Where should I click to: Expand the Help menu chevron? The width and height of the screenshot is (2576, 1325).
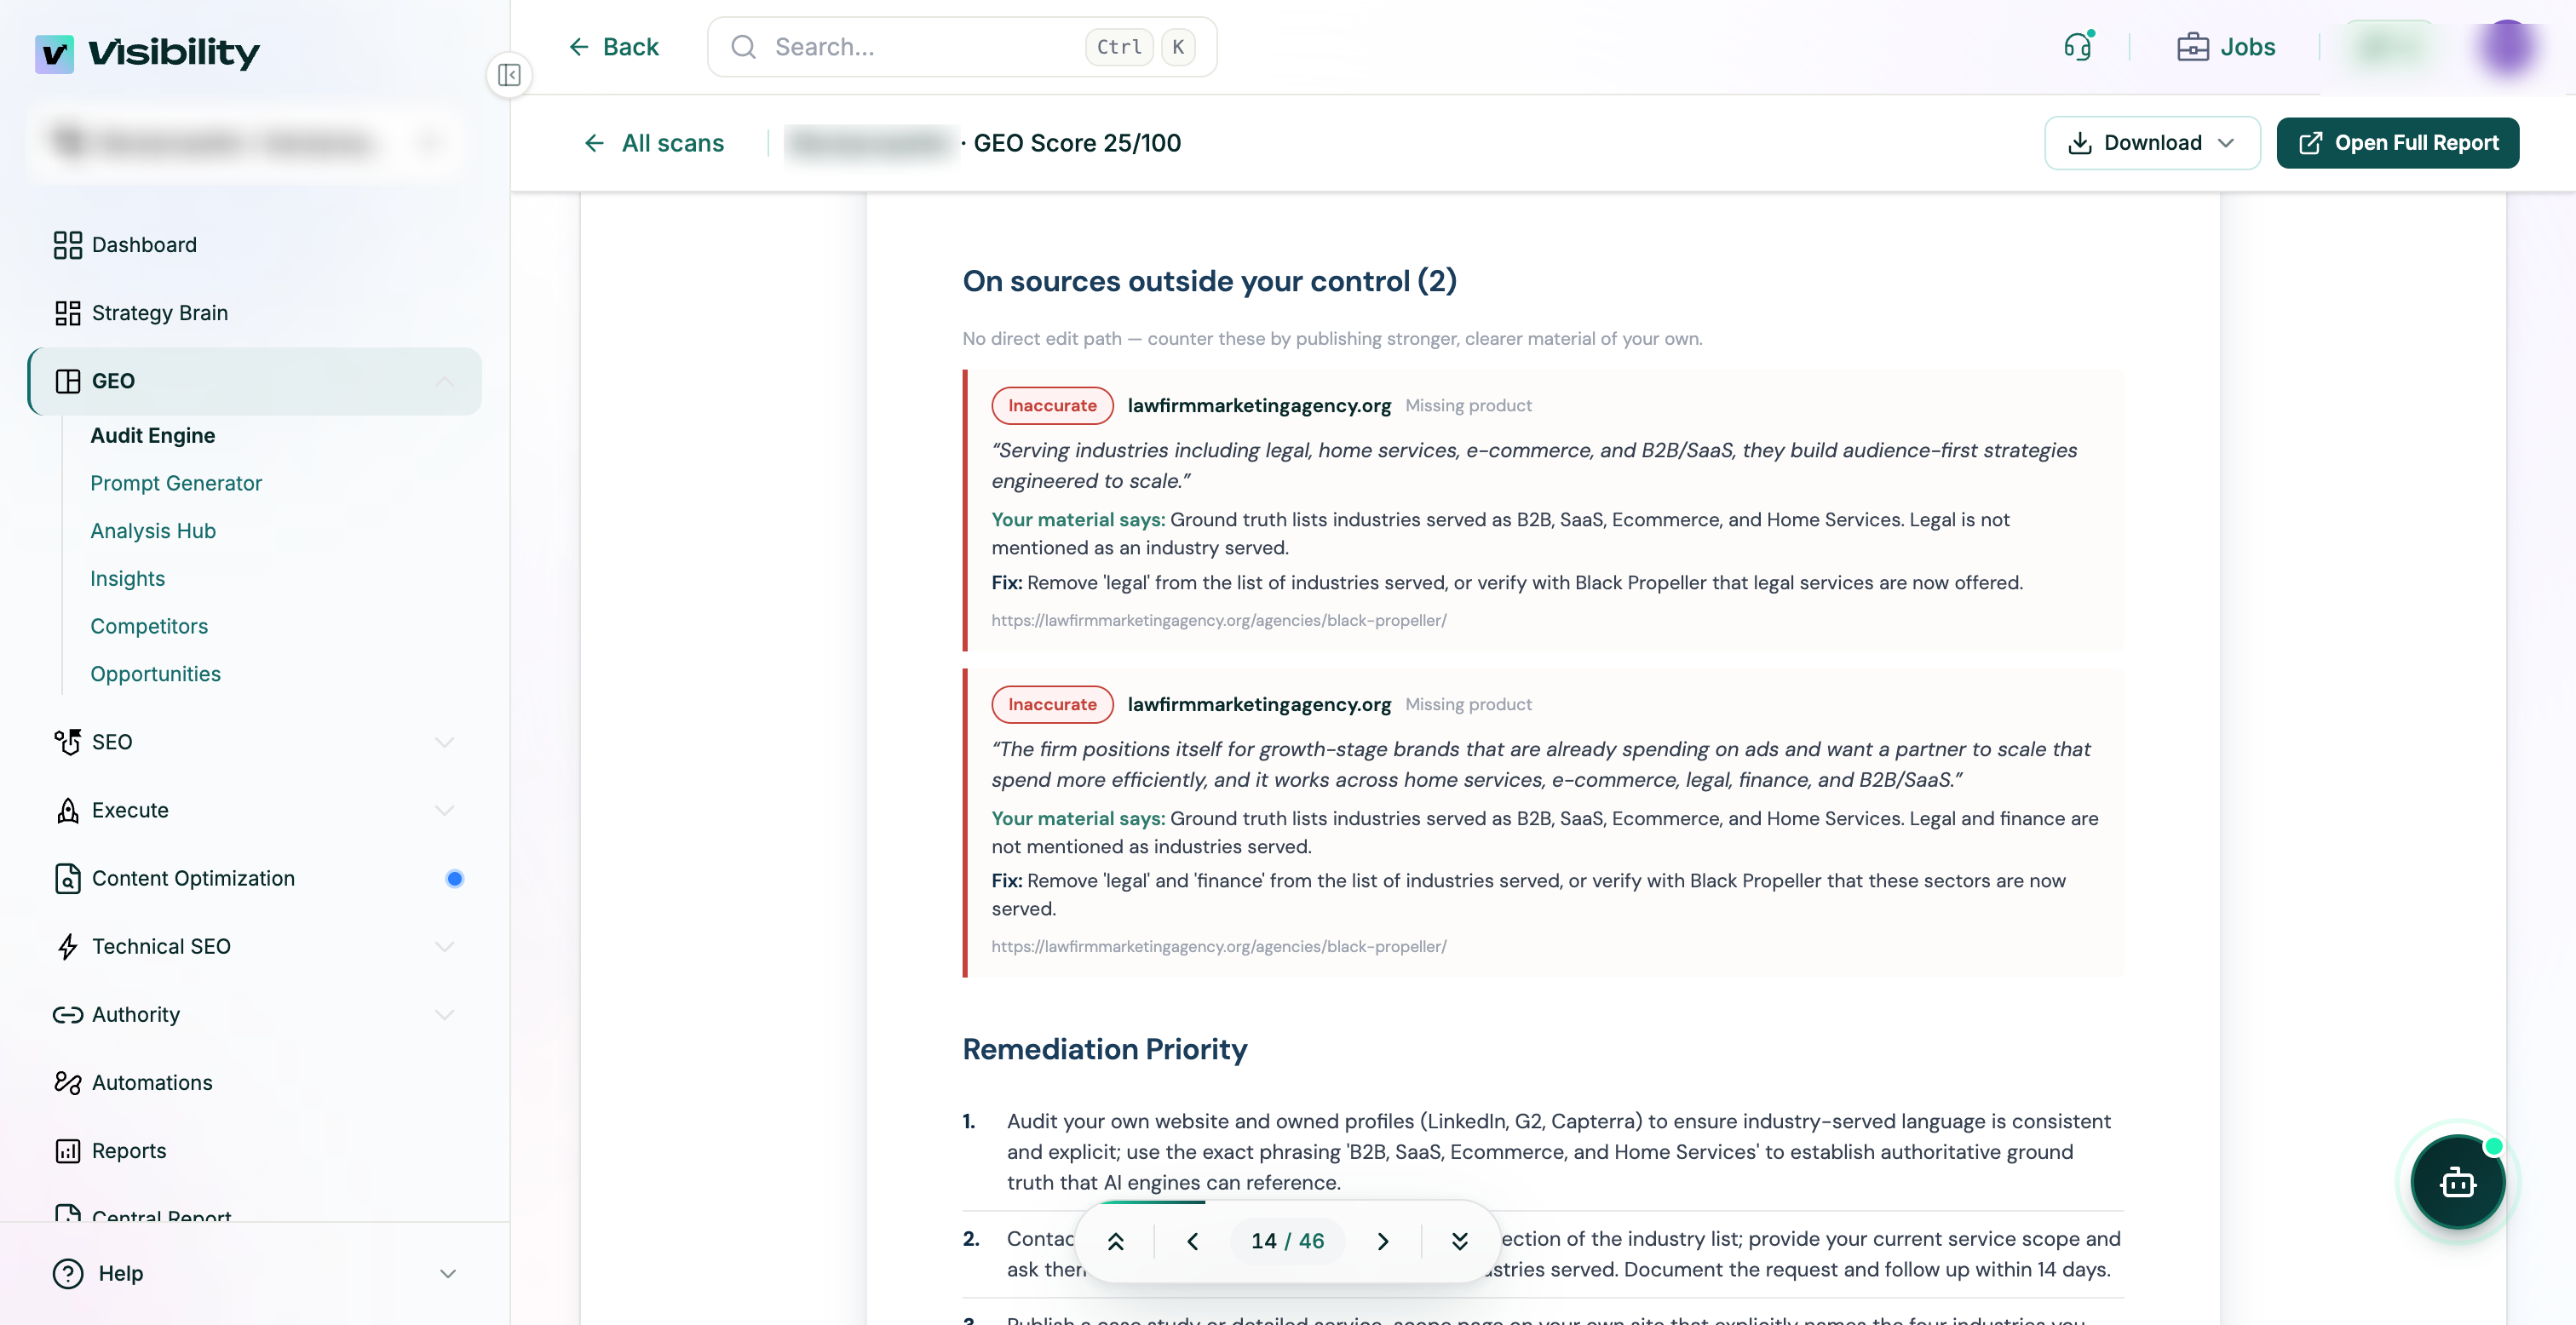(x=447, y=1273)
